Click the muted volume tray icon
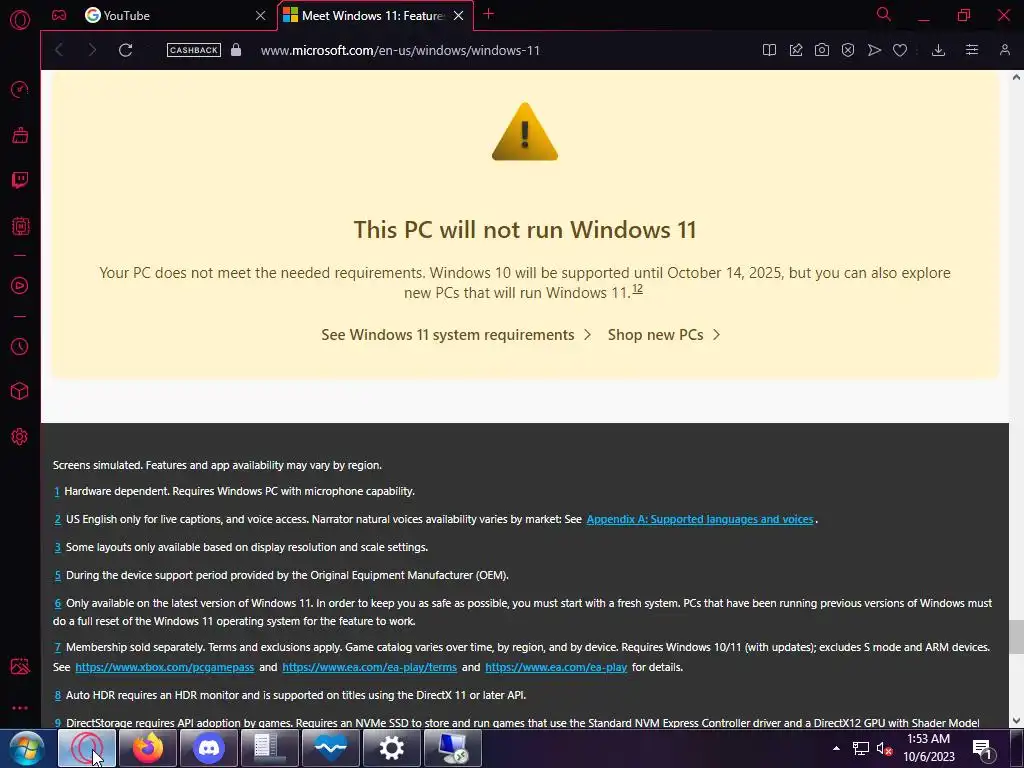Screen dimensions: 1024x768 (x=884, y=748)
